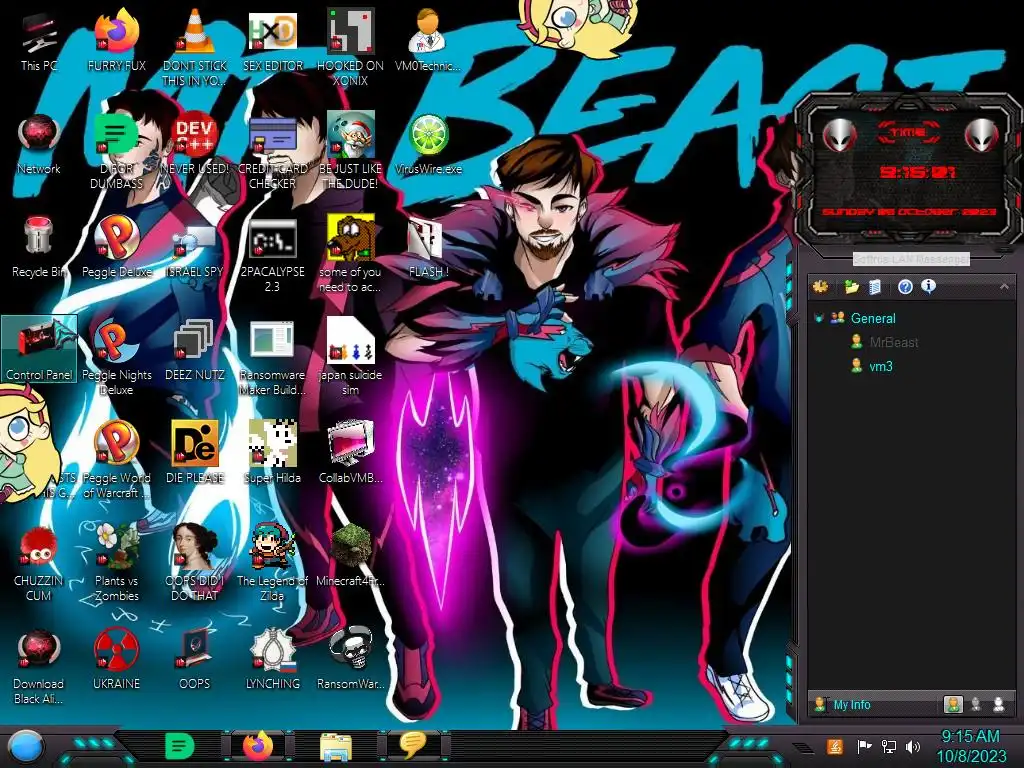Select the 2PACALYPSE 2.3 console icon
This screenshot has height=768, width=1024.
[273, 255]
